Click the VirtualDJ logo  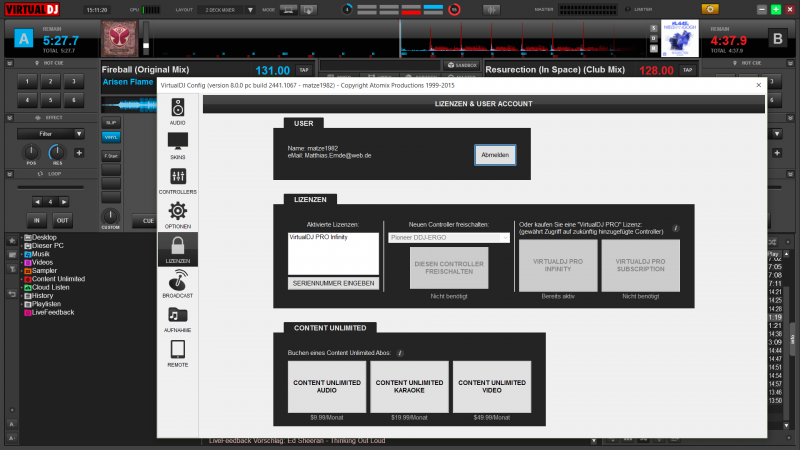[x=32, y=9]
